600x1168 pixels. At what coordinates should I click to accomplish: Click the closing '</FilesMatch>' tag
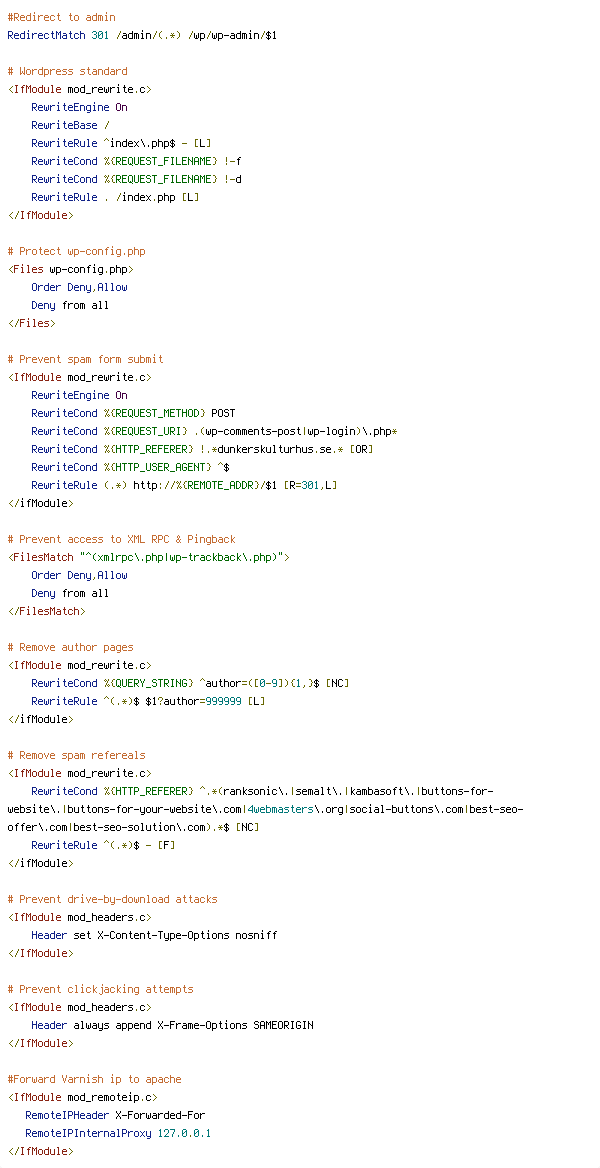click(x=46, y=611)
